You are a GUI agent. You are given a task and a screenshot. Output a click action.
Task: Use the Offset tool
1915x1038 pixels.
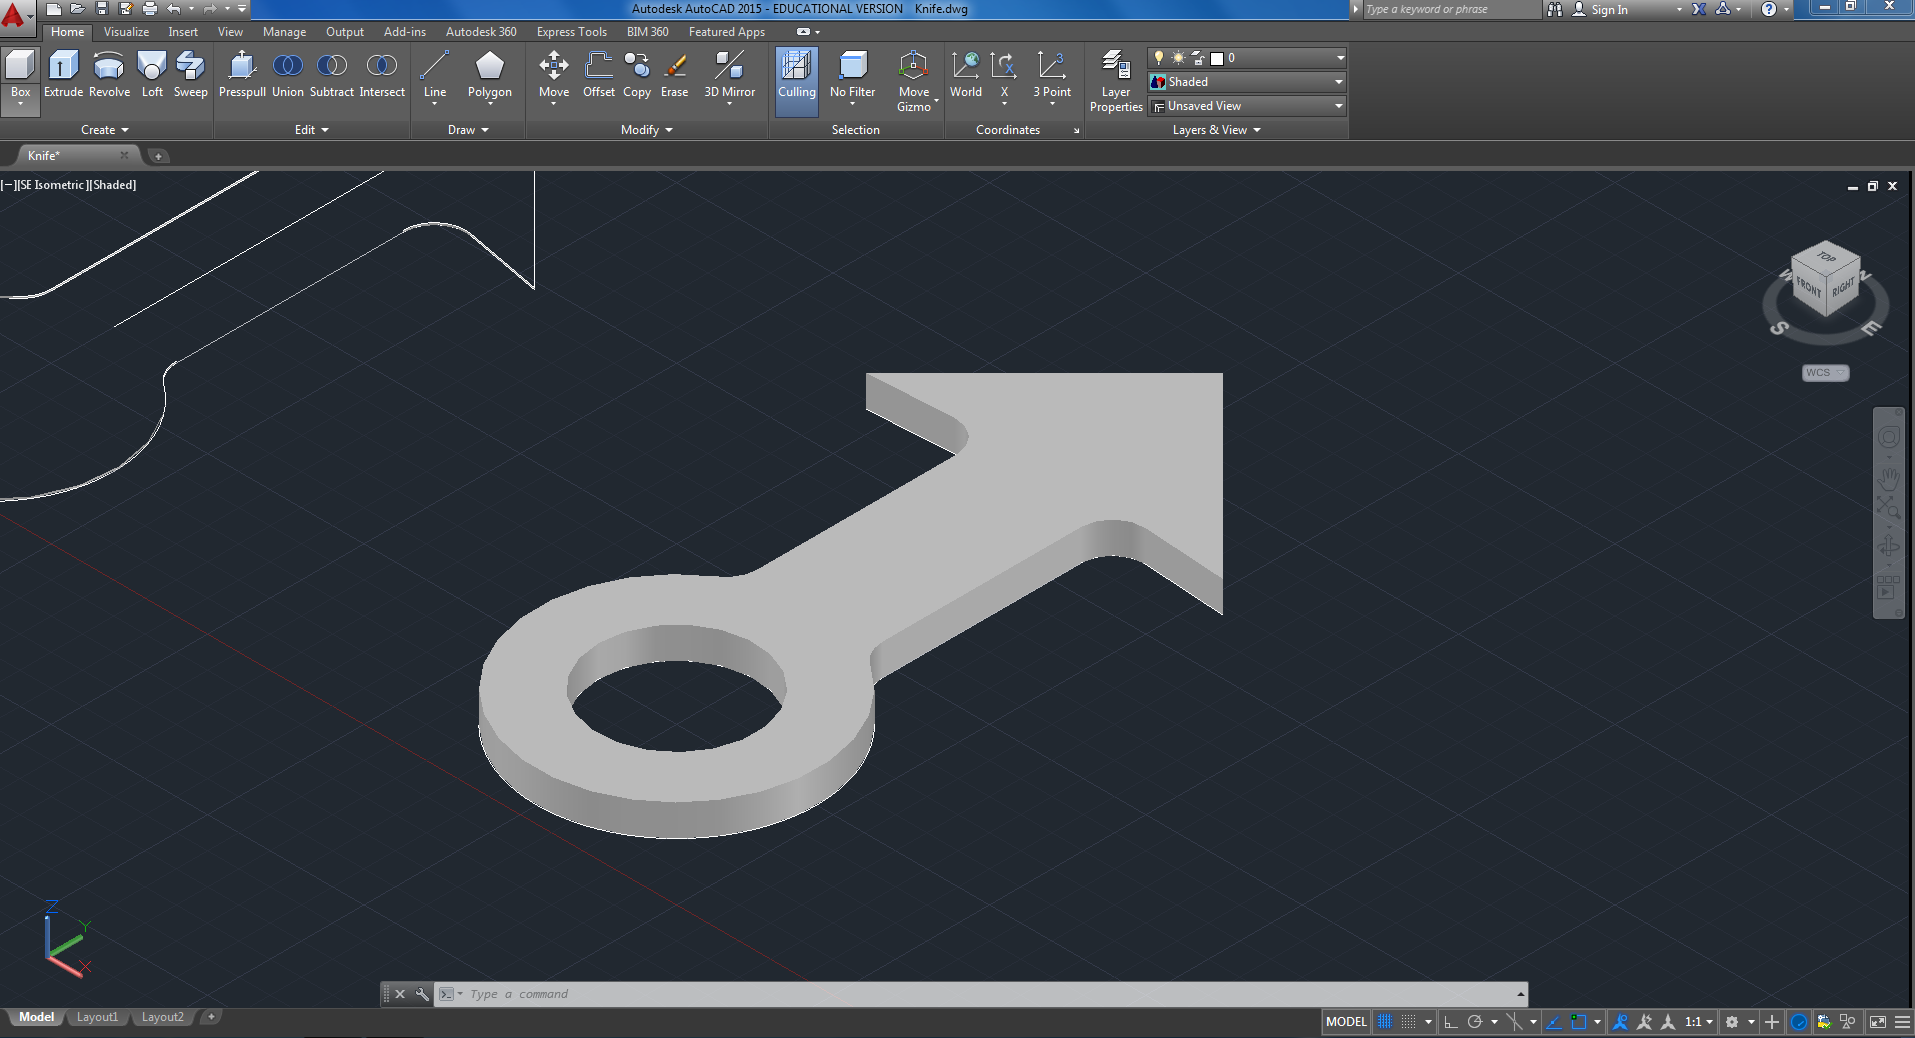pos(599,74)
